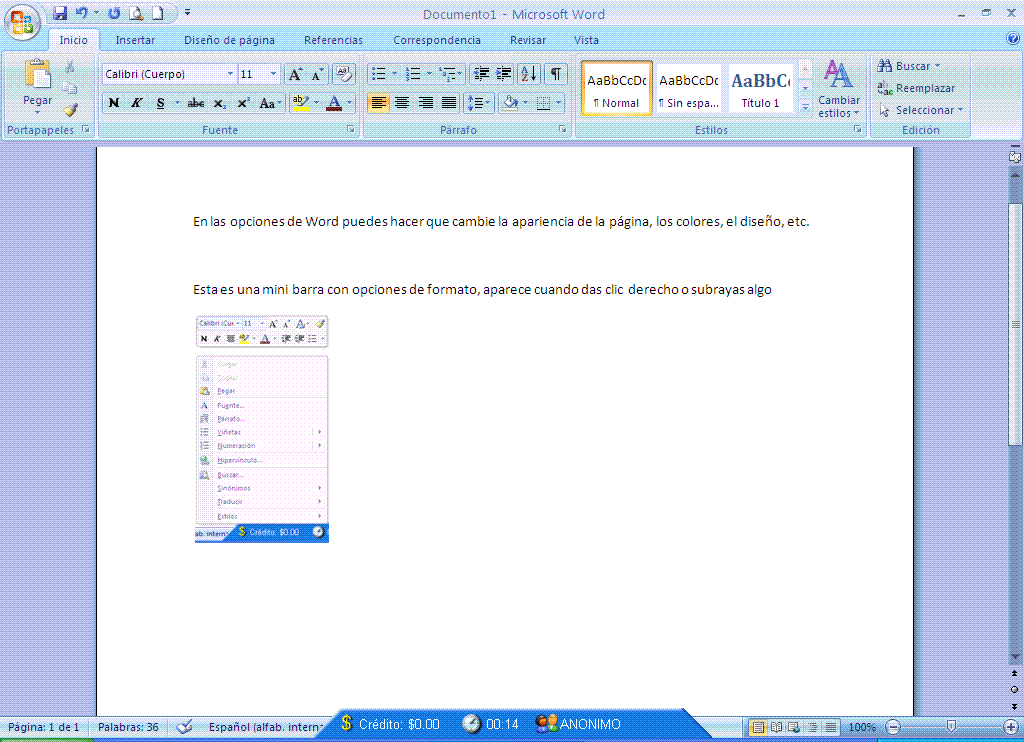Viewport: 1024px width, 742px height.
Task: Apply the red font color
Action: 334,103
